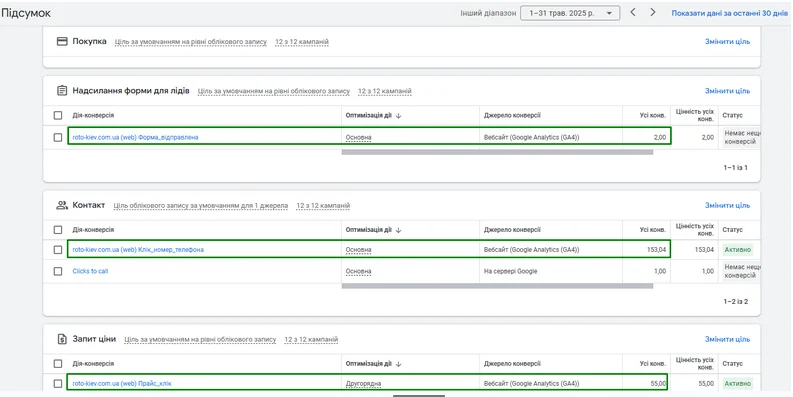The image size is (793, 397).
Task: Click the 12 з 12 кампаній link for Покупка
Action: pyautogui.click(x=302, y=41)
